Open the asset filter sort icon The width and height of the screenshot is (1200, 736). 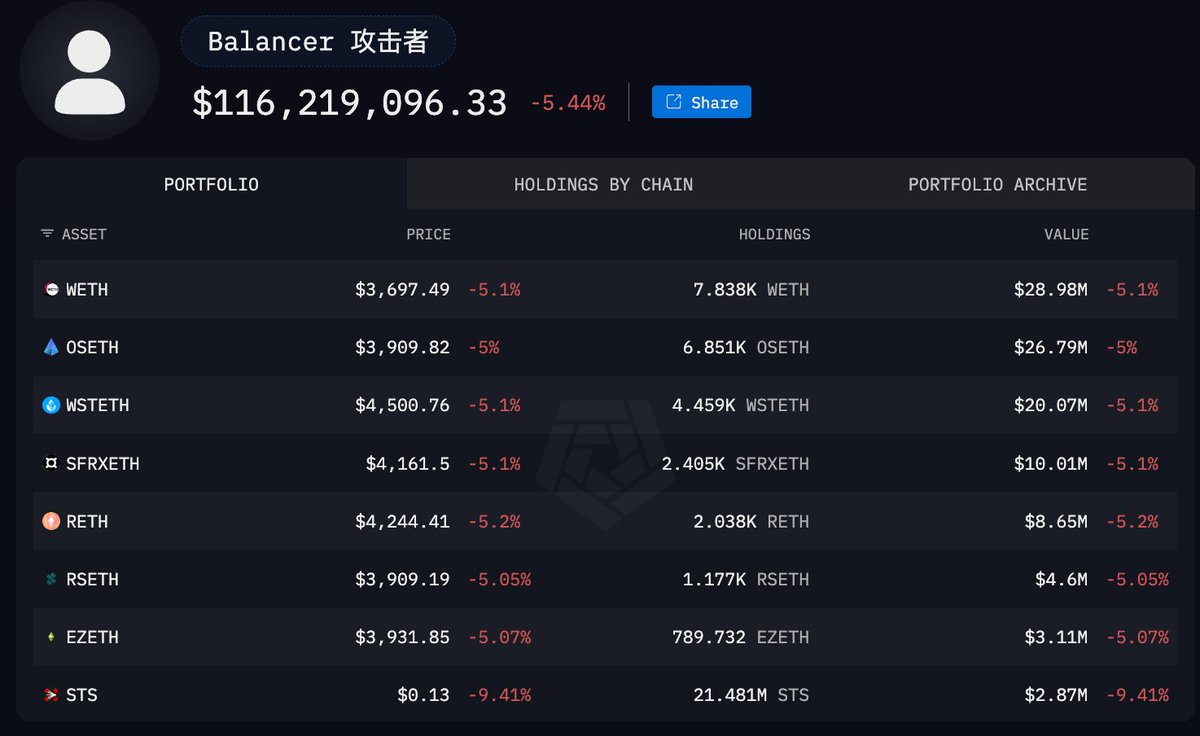click(47, 234)
